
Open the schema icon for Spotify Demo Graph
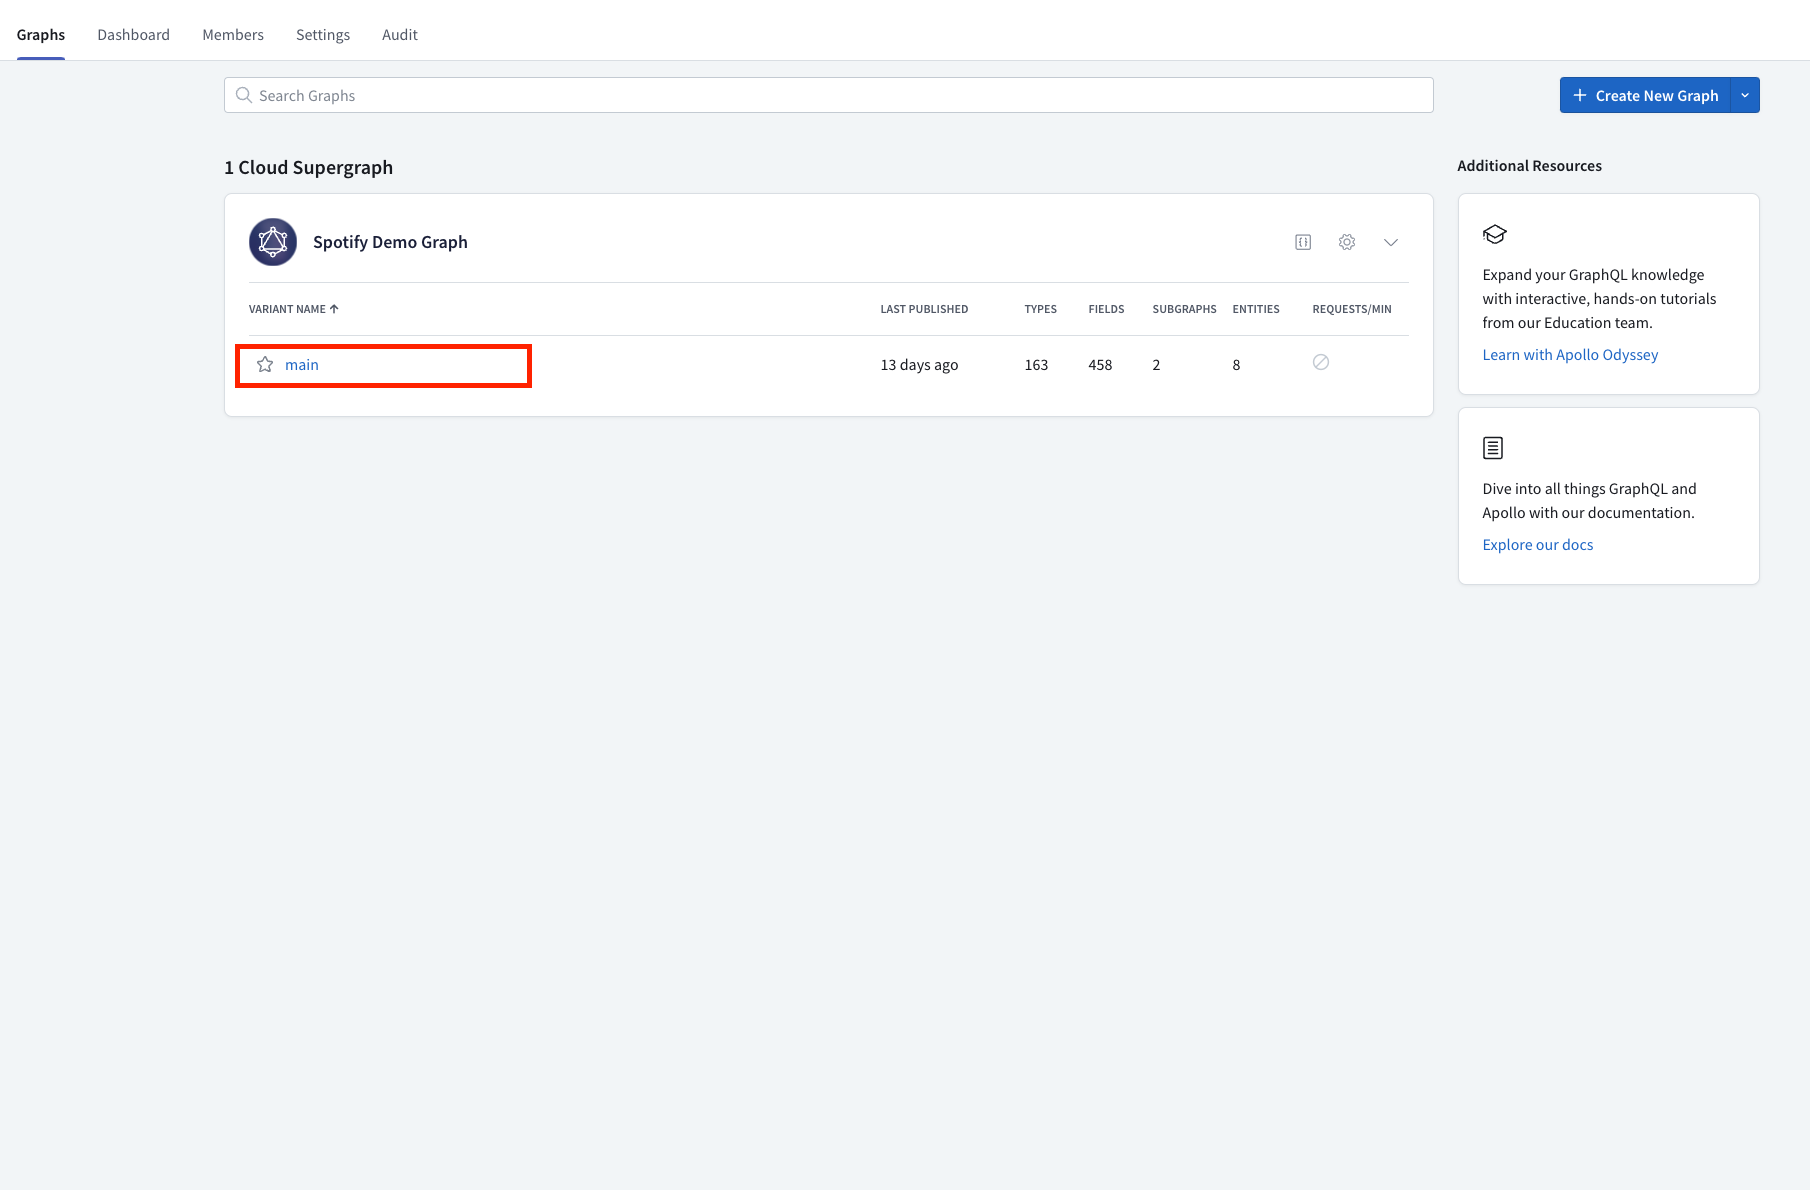click(x=1303, y=242)
